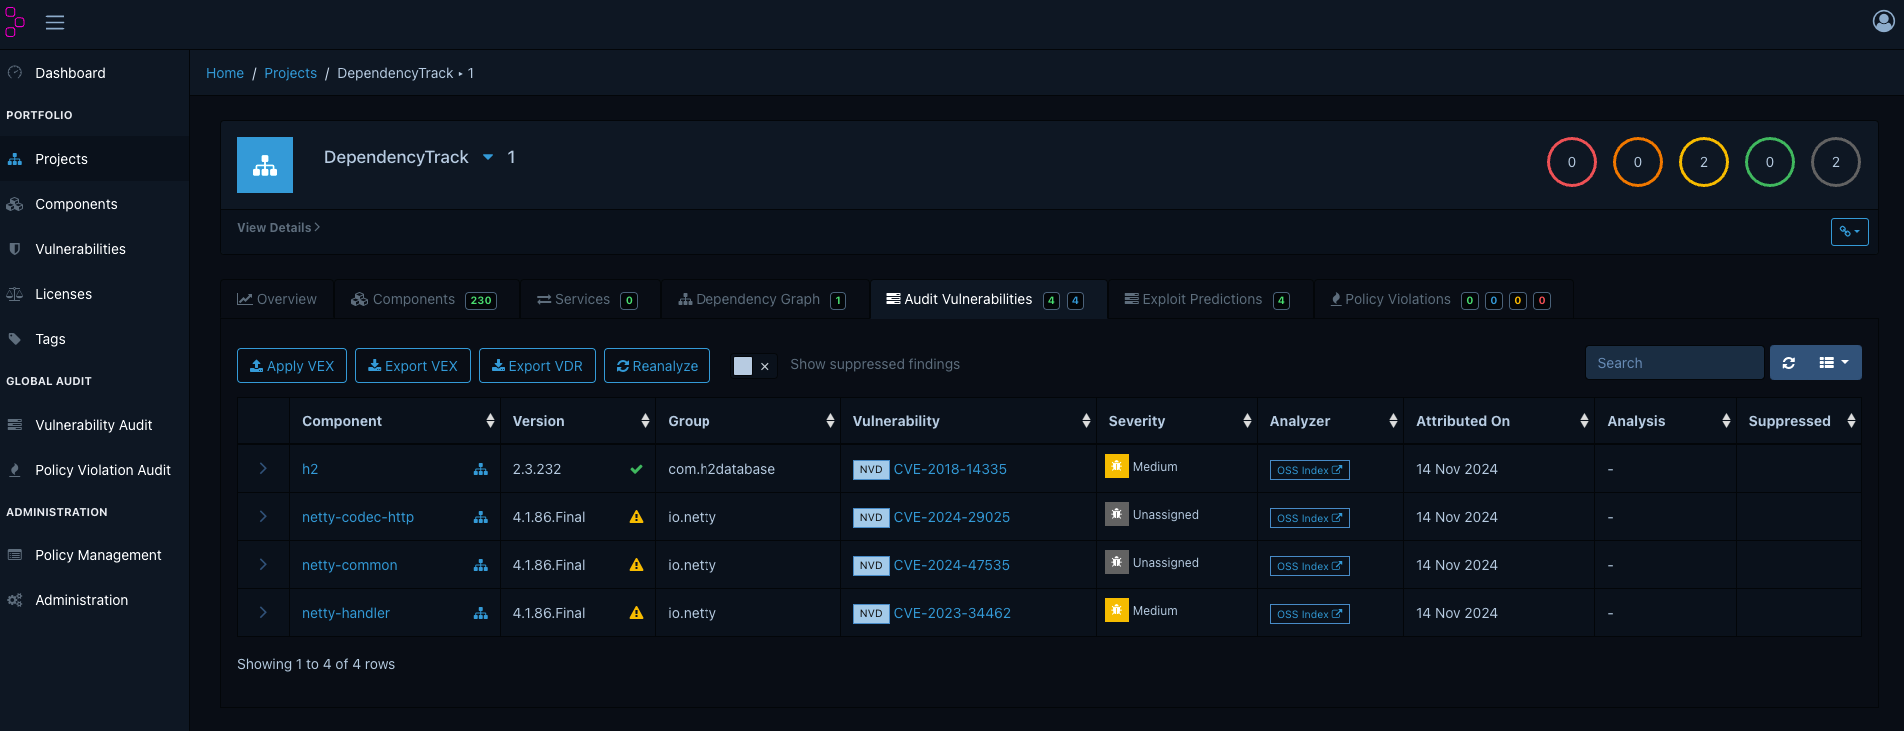Click dependency graph icon for netty-handler

pos(481,613)
